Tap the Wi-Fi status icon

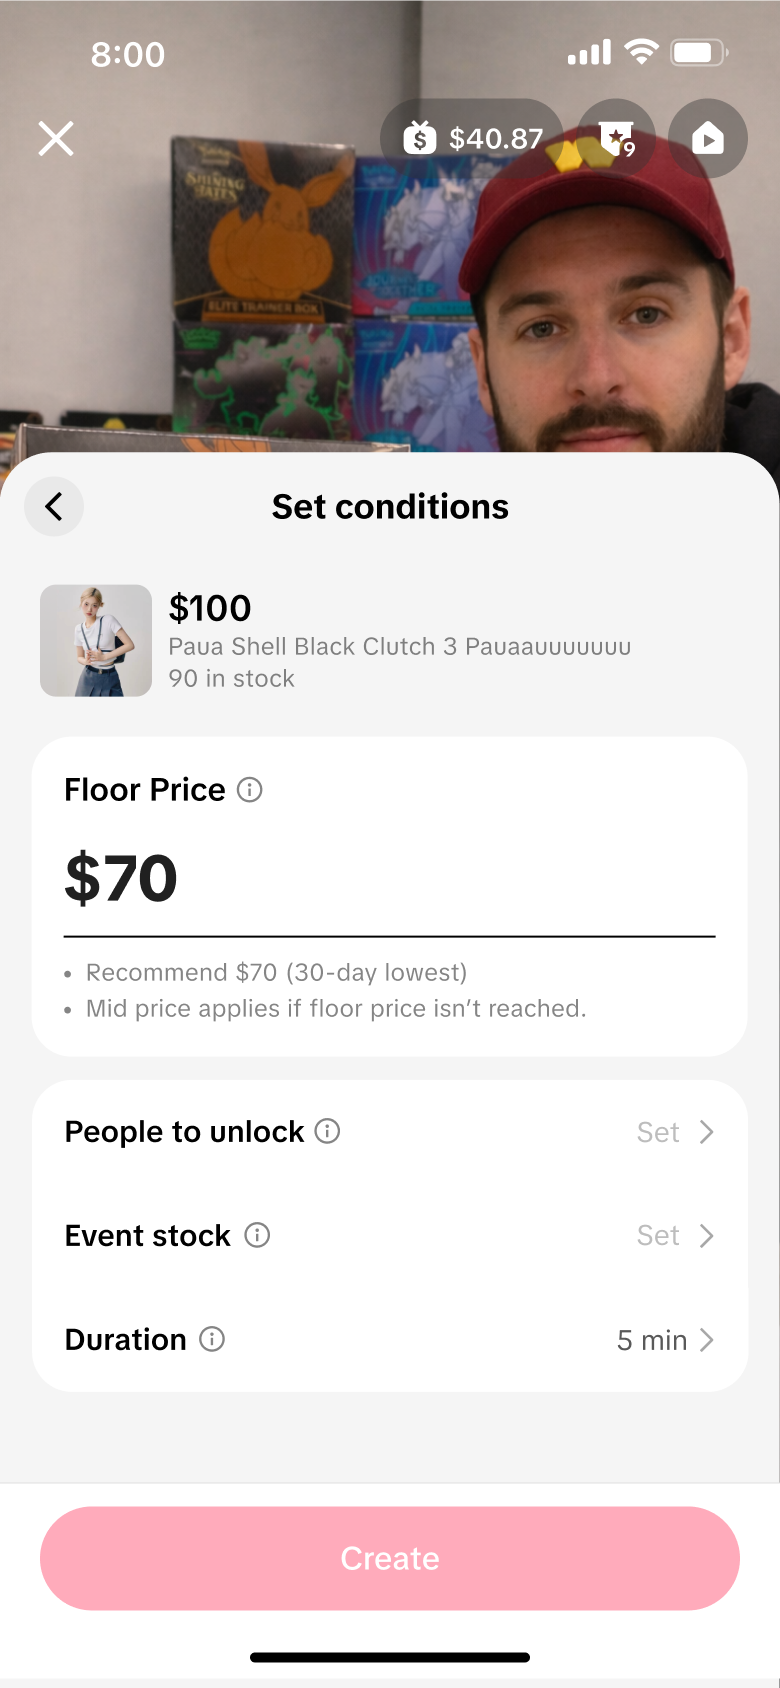641,52
